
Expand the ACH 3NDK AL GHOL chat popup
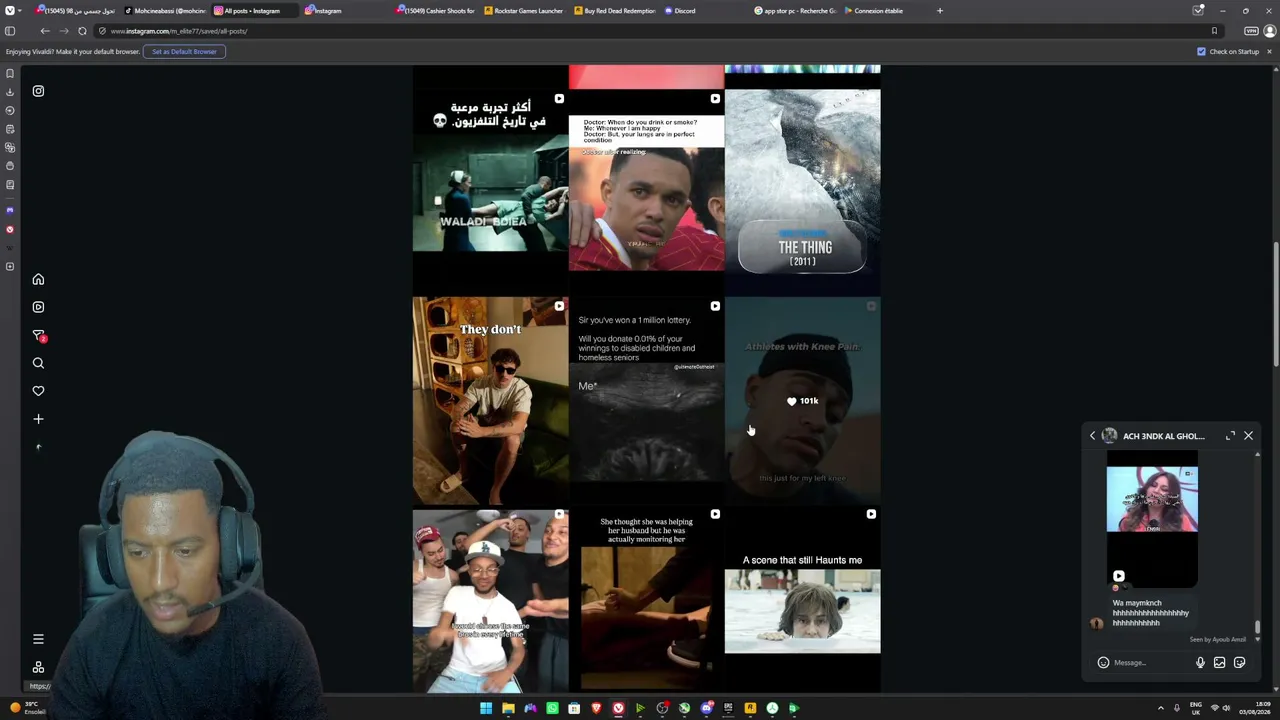pos(1230,436)
